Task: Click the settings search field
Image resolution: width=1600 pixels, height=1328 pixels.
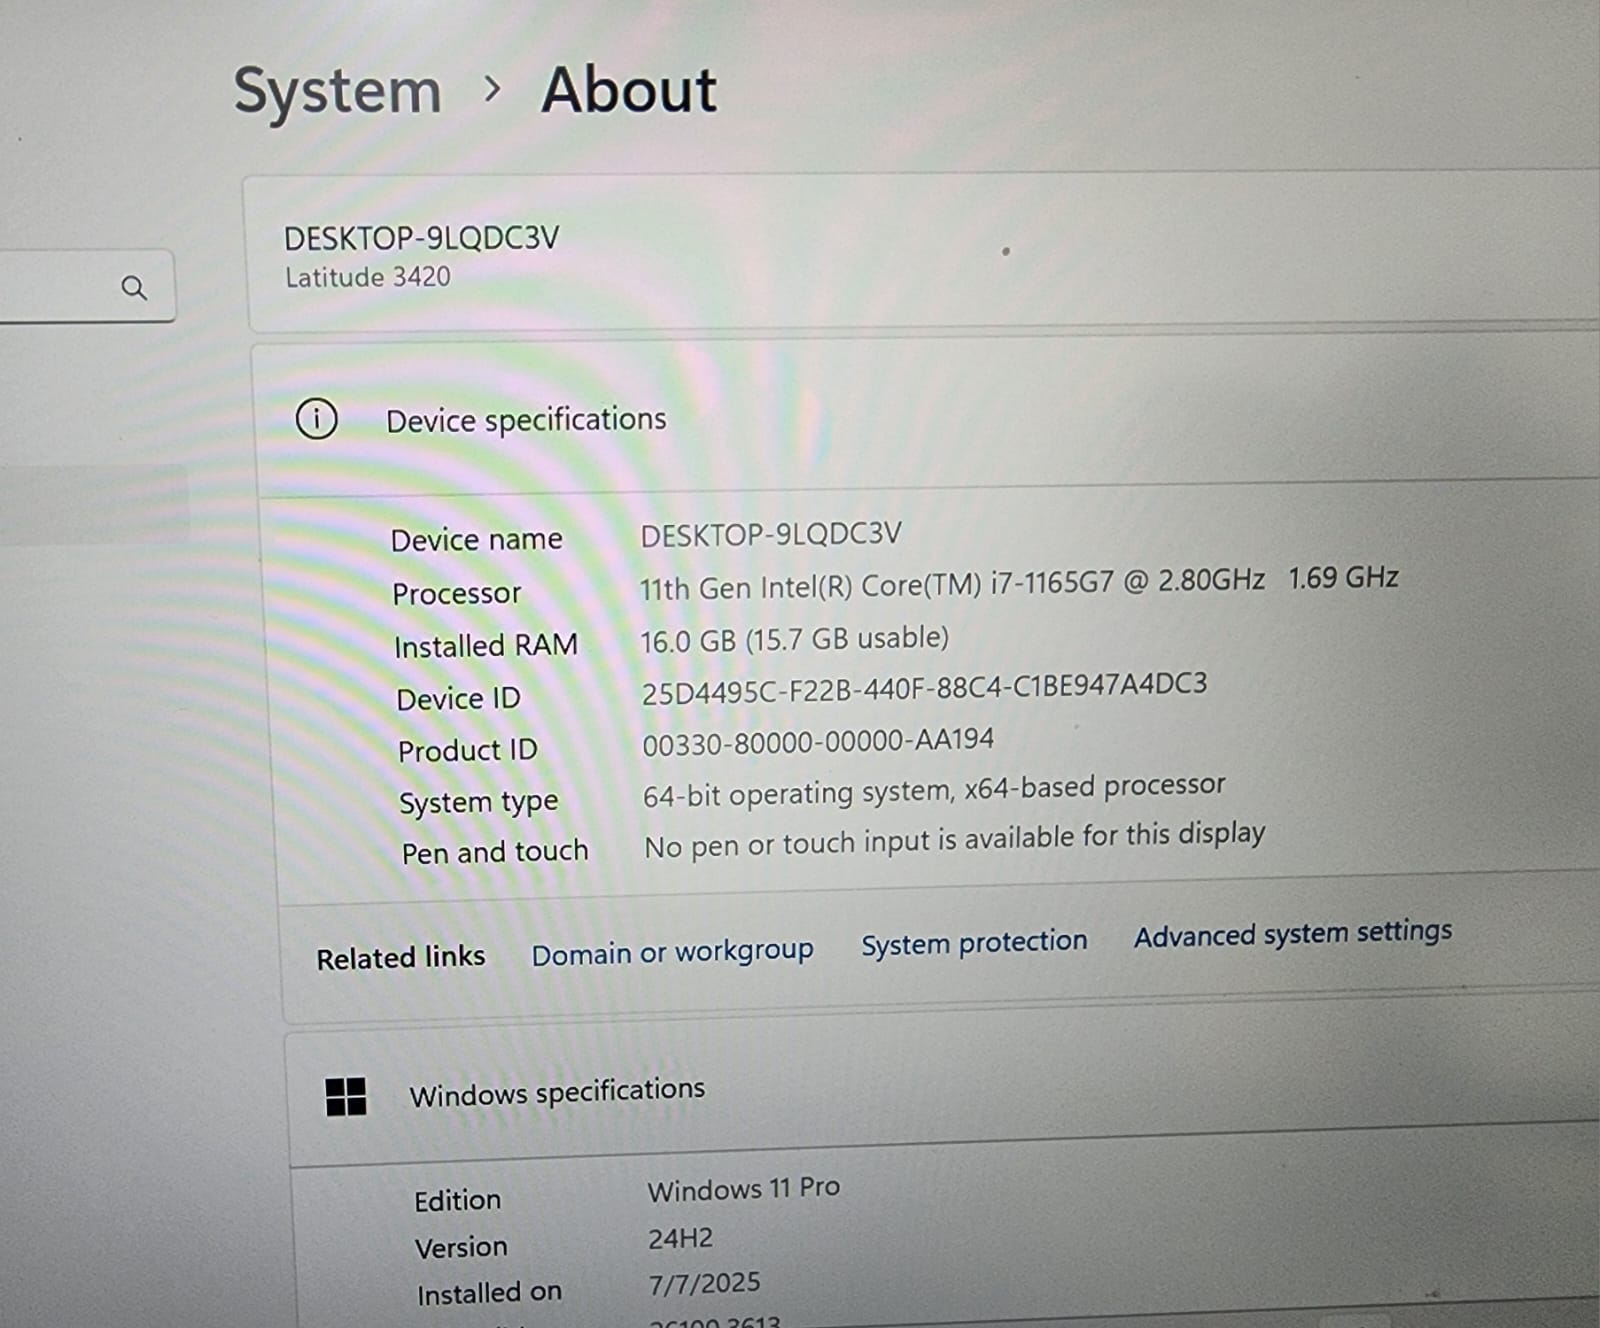Action: tap(87, 287)
